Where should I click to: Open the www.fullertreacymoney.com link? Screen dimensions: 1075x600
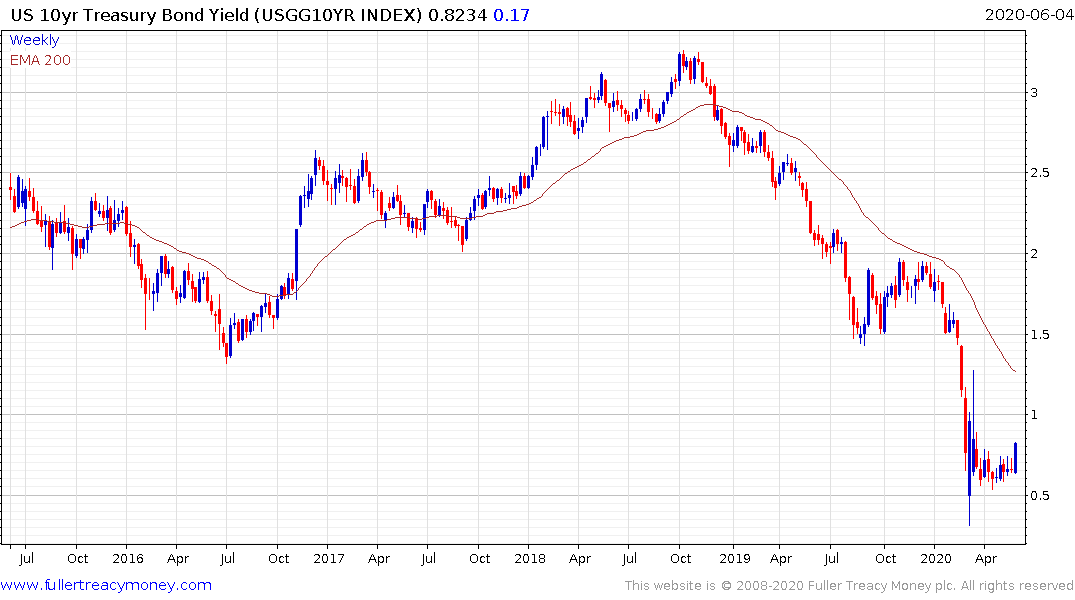(x=106, y=585)
